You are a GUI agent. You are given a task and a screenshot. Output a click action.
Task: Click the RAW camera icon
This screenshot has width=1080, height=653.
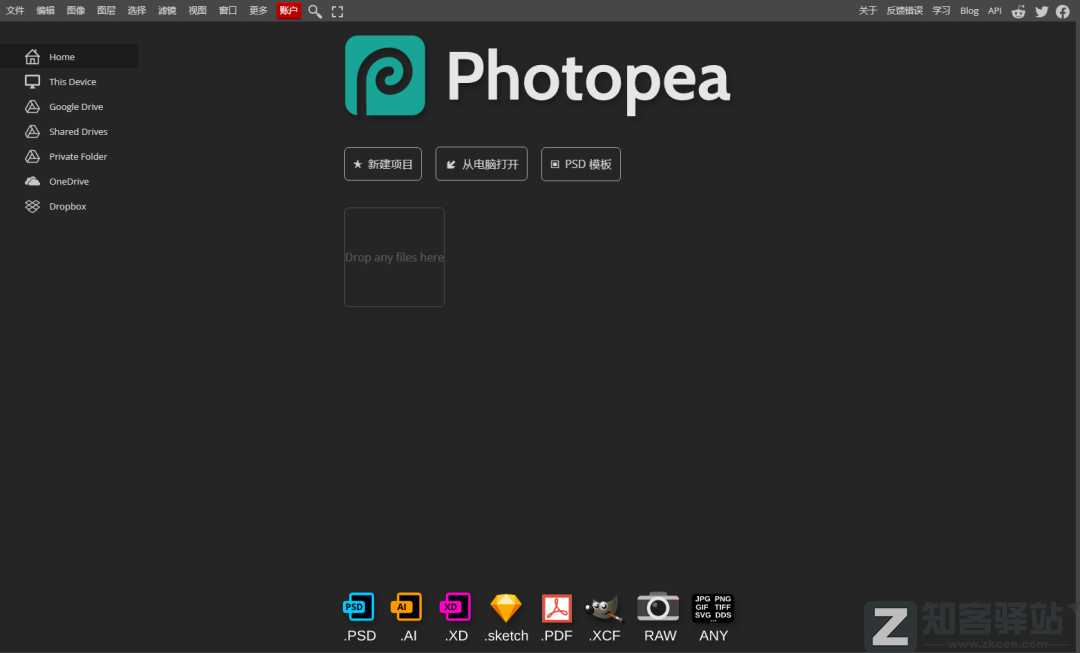[x=659, y=607]
